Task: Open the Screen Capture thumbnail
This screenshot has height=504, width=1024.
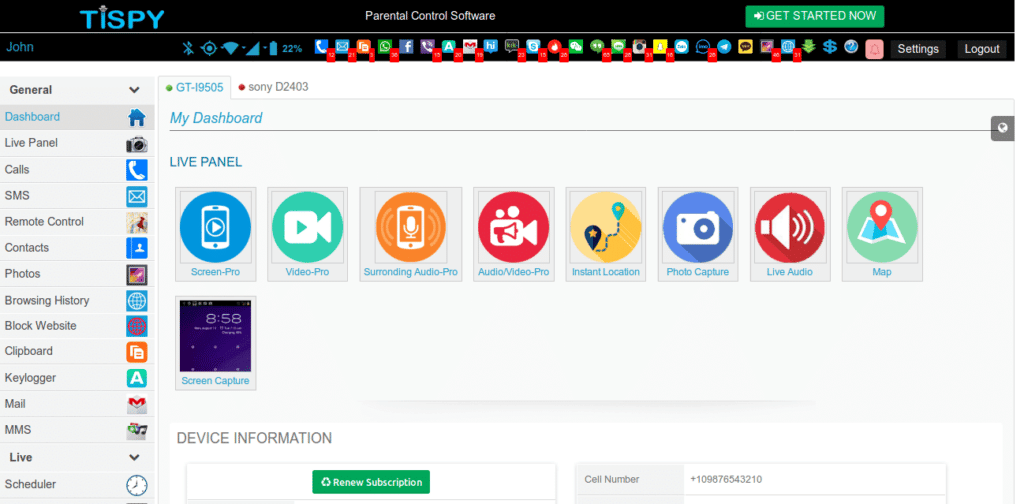Action: click(x=216, y=343)
